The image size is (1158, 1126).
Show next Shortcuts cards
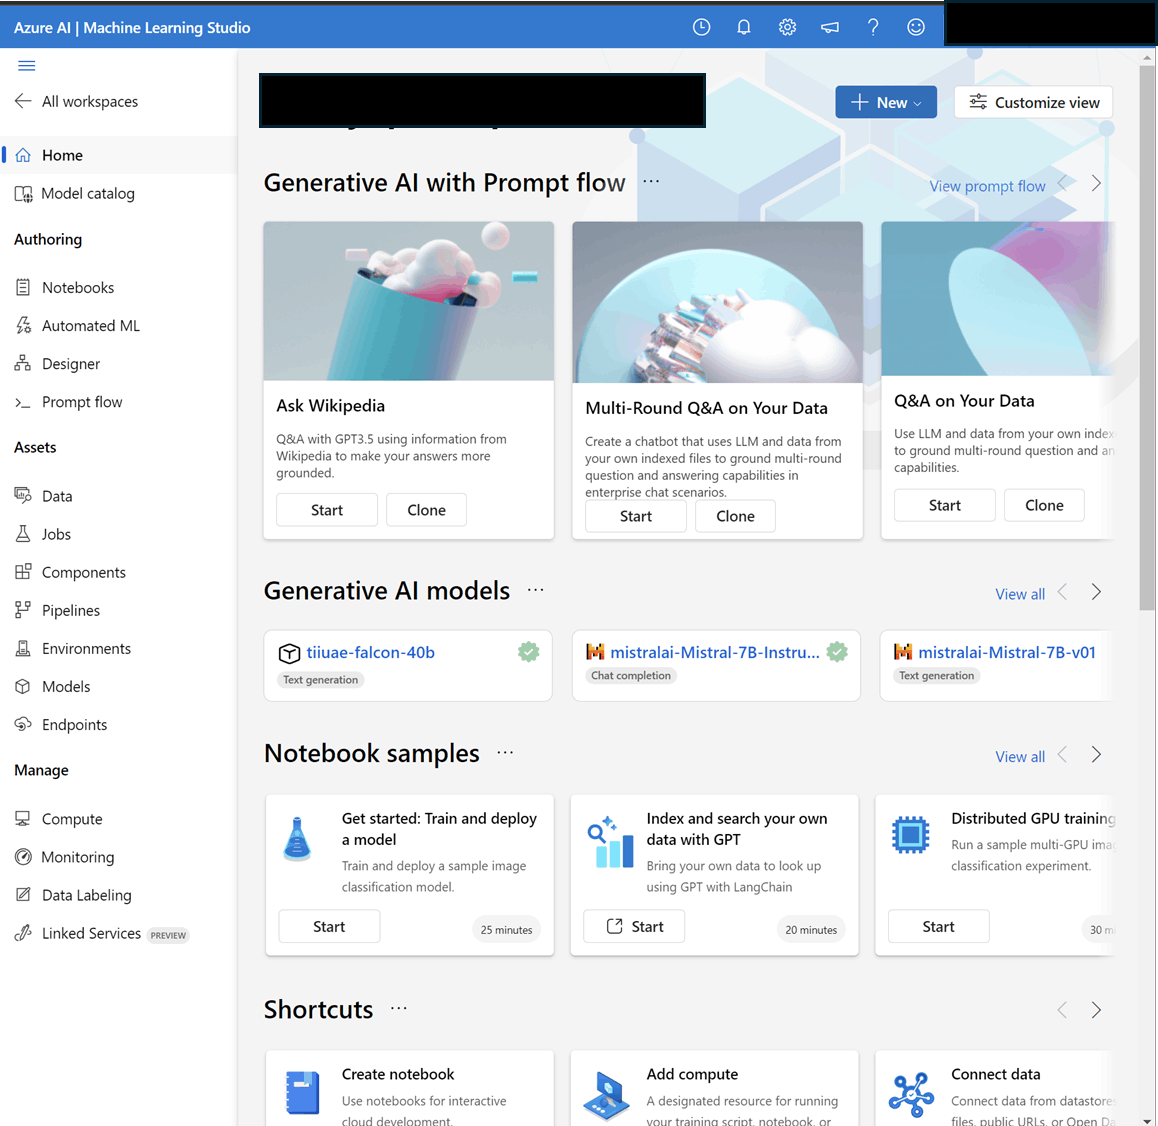point(1096,1010)
